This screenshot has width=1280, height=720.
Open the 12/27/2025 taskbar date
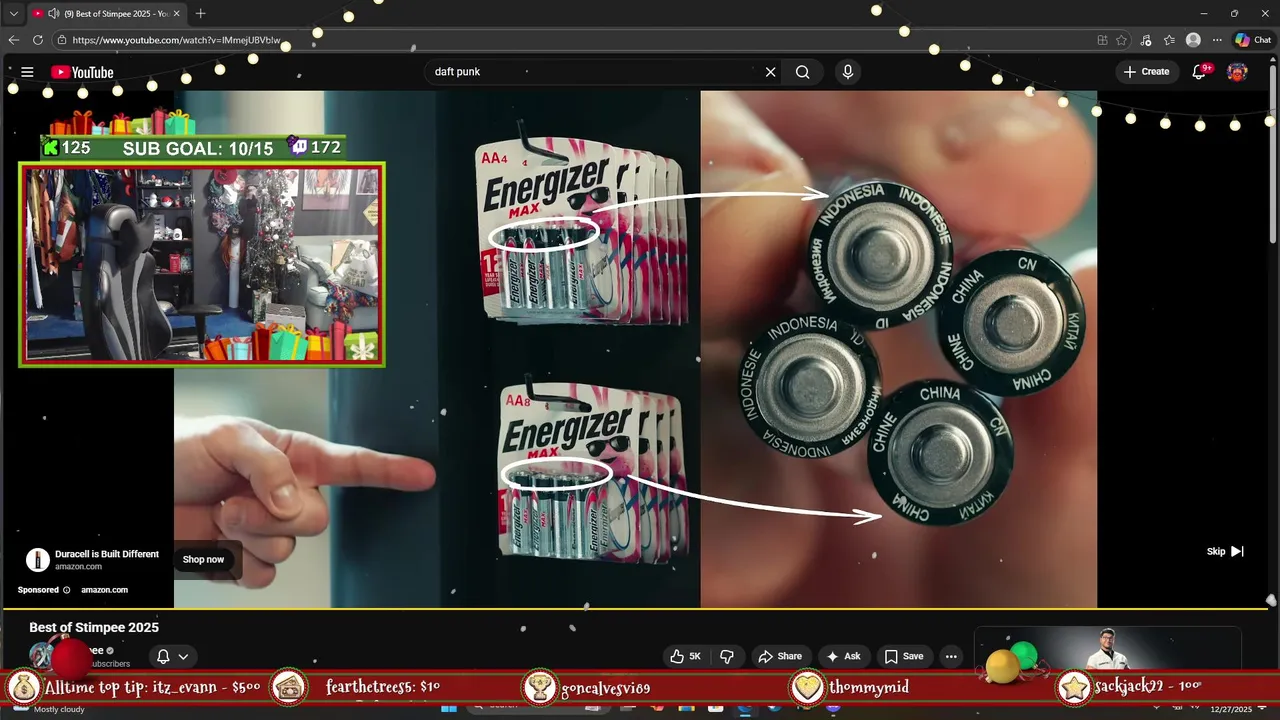pyautogui.click(x=1231, y=709)
